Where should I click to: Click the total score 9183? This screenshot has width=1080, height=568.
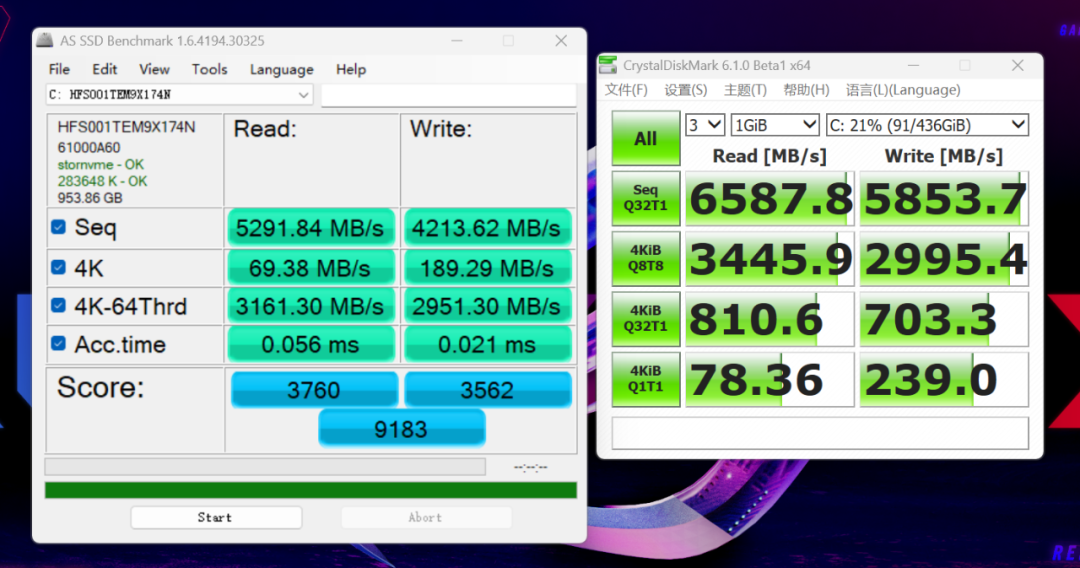pyautogui.click(x=402, y=429)
